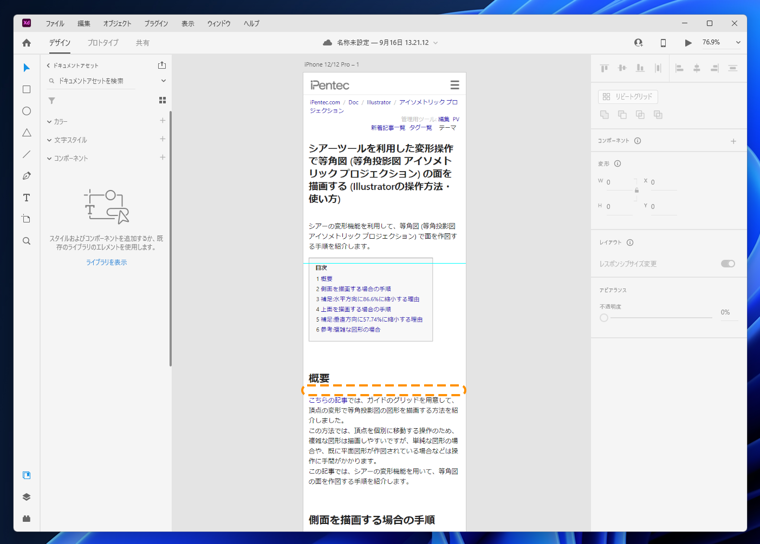The image size is (760, 544).
Task: Open the オブジェクト menu
Action: (x=117, y=23)
